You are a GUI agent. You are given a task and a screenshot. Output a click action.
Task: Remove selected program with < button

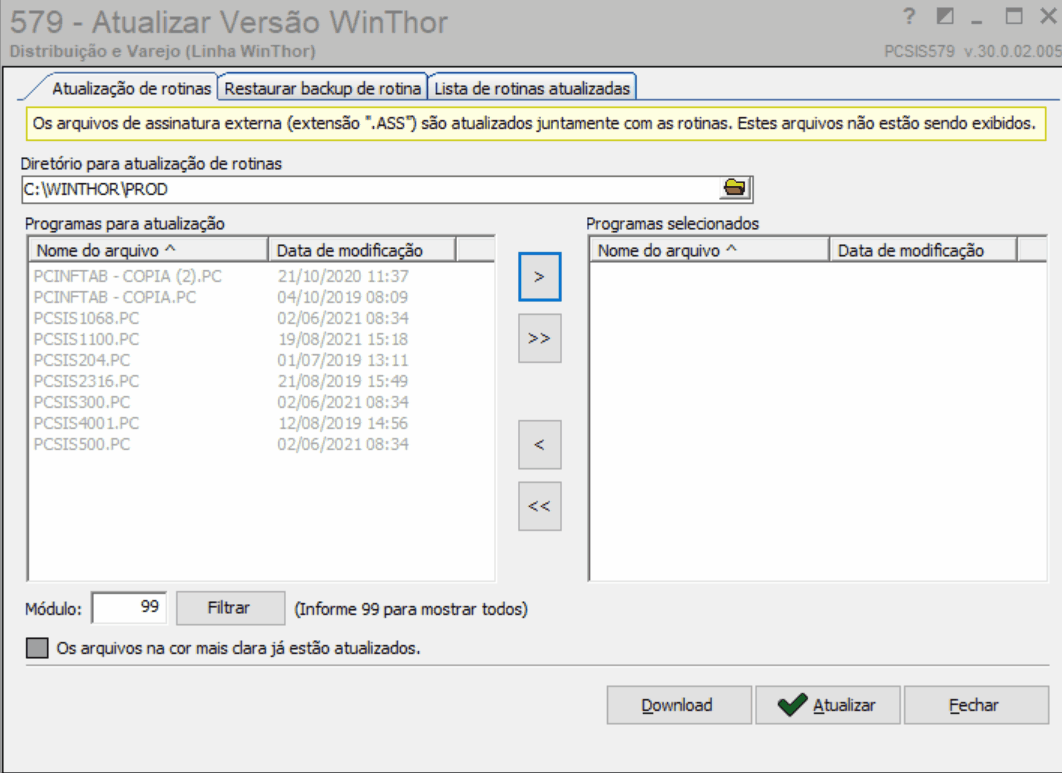539,444
